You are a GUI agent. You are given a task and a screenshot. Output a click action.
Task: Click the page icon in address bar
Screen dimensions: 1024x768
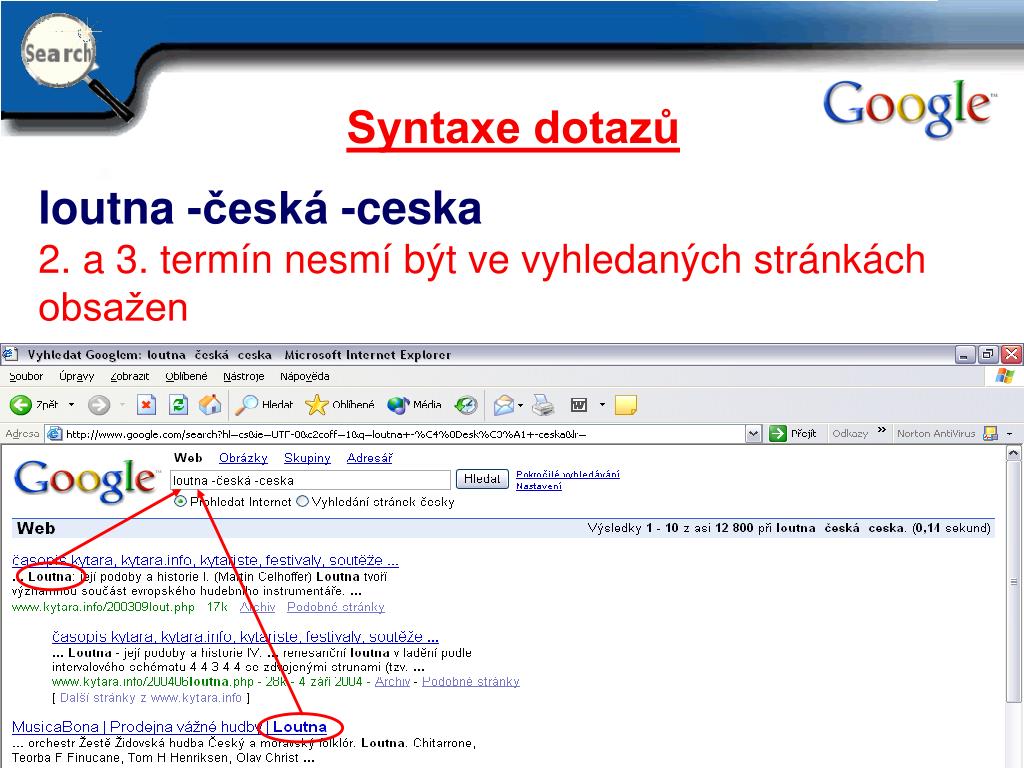(x=55, y=434)
